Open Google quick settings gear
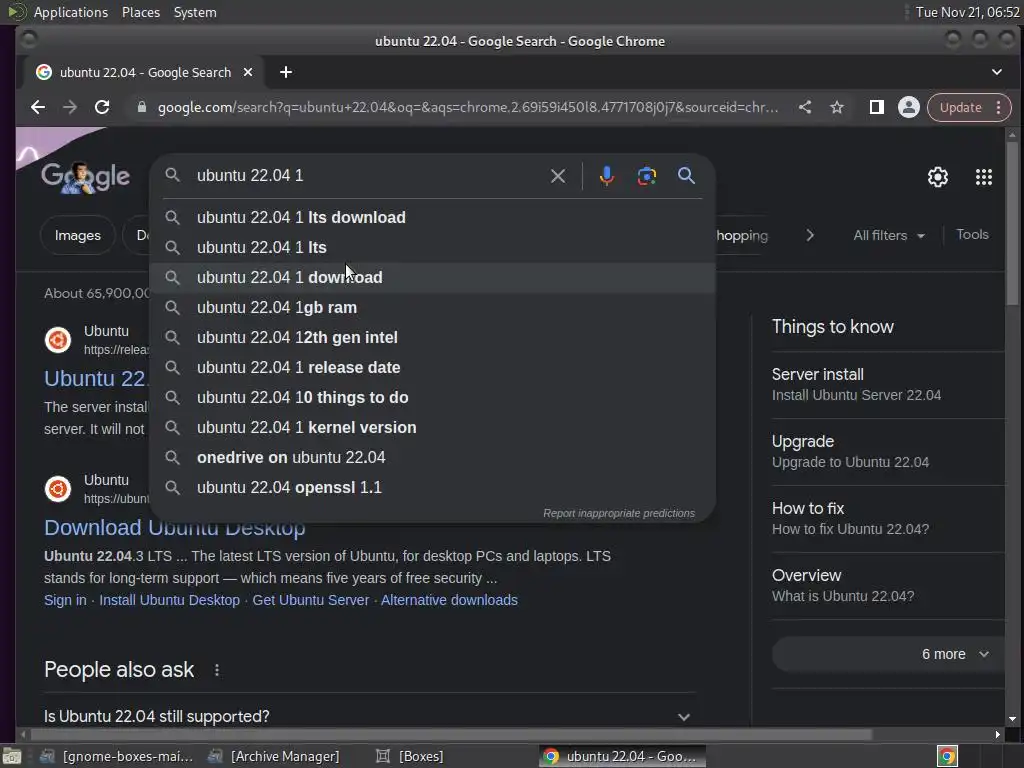 point(938,177)
